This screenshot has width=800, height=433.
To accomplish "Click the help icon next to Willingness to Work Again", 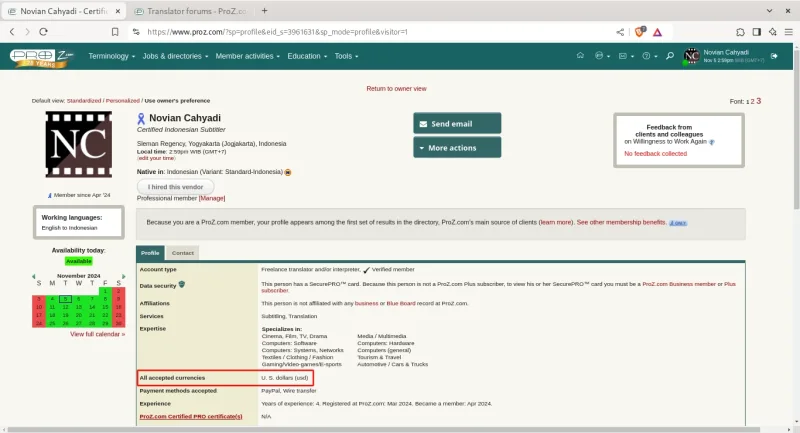I will click(x=712, y=142).
